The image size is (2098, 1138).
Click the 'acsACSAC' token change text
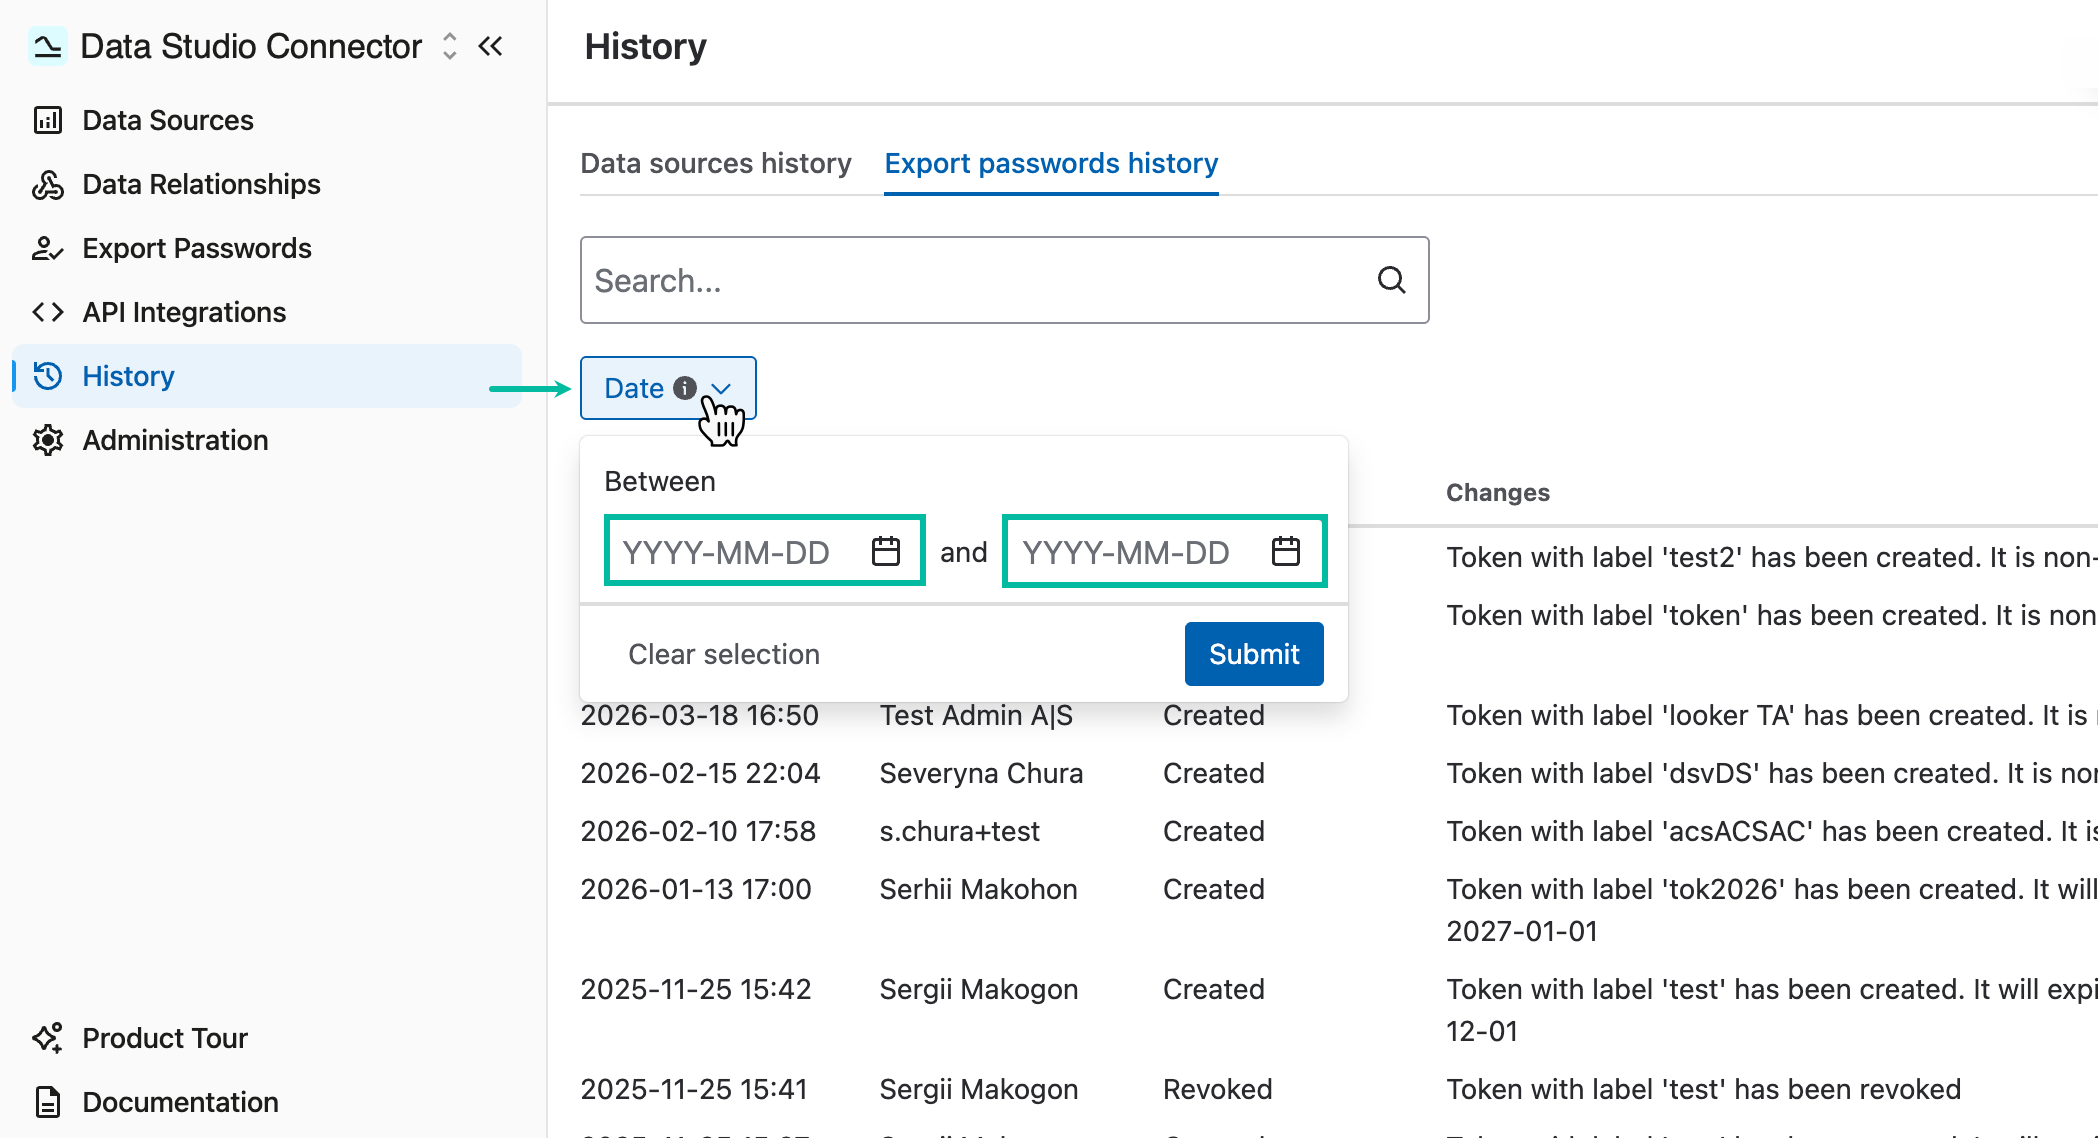1772,831
